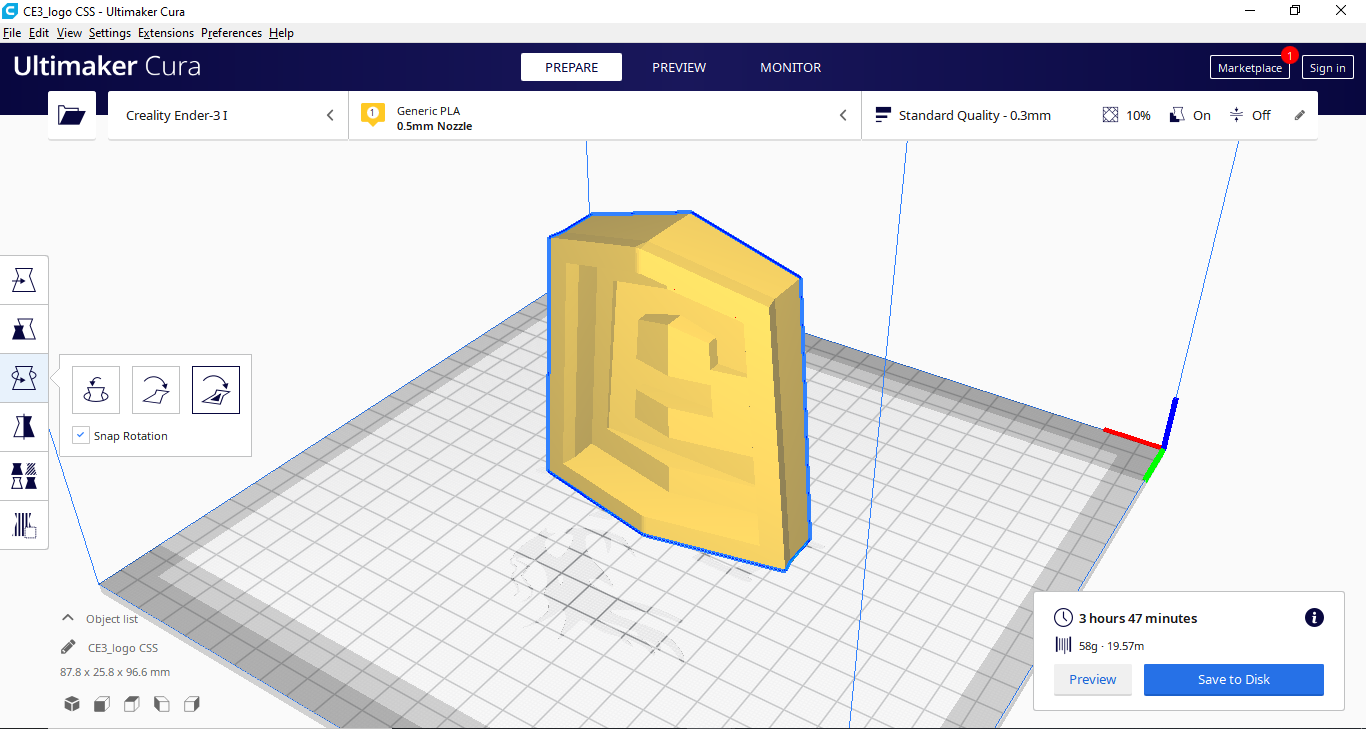This screenshot has height=729, width=1366.
Task: Switch to the MONITOR stage tab
Action: click(x=790, y=67)
